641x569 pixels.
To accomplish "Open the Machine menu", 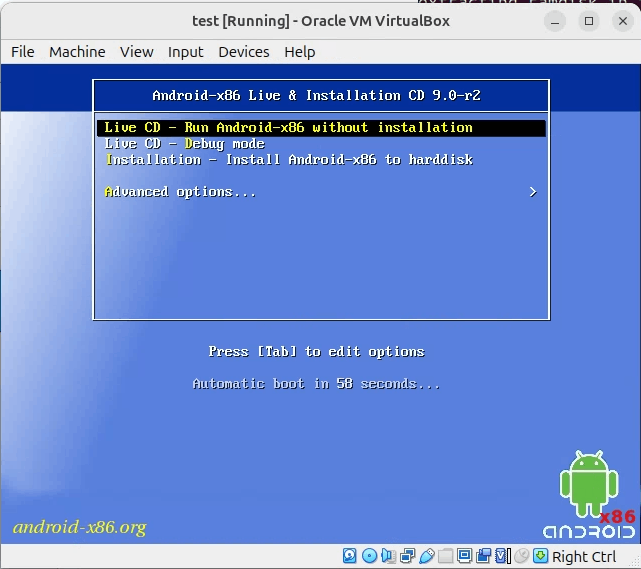I will tap(77, 52).
